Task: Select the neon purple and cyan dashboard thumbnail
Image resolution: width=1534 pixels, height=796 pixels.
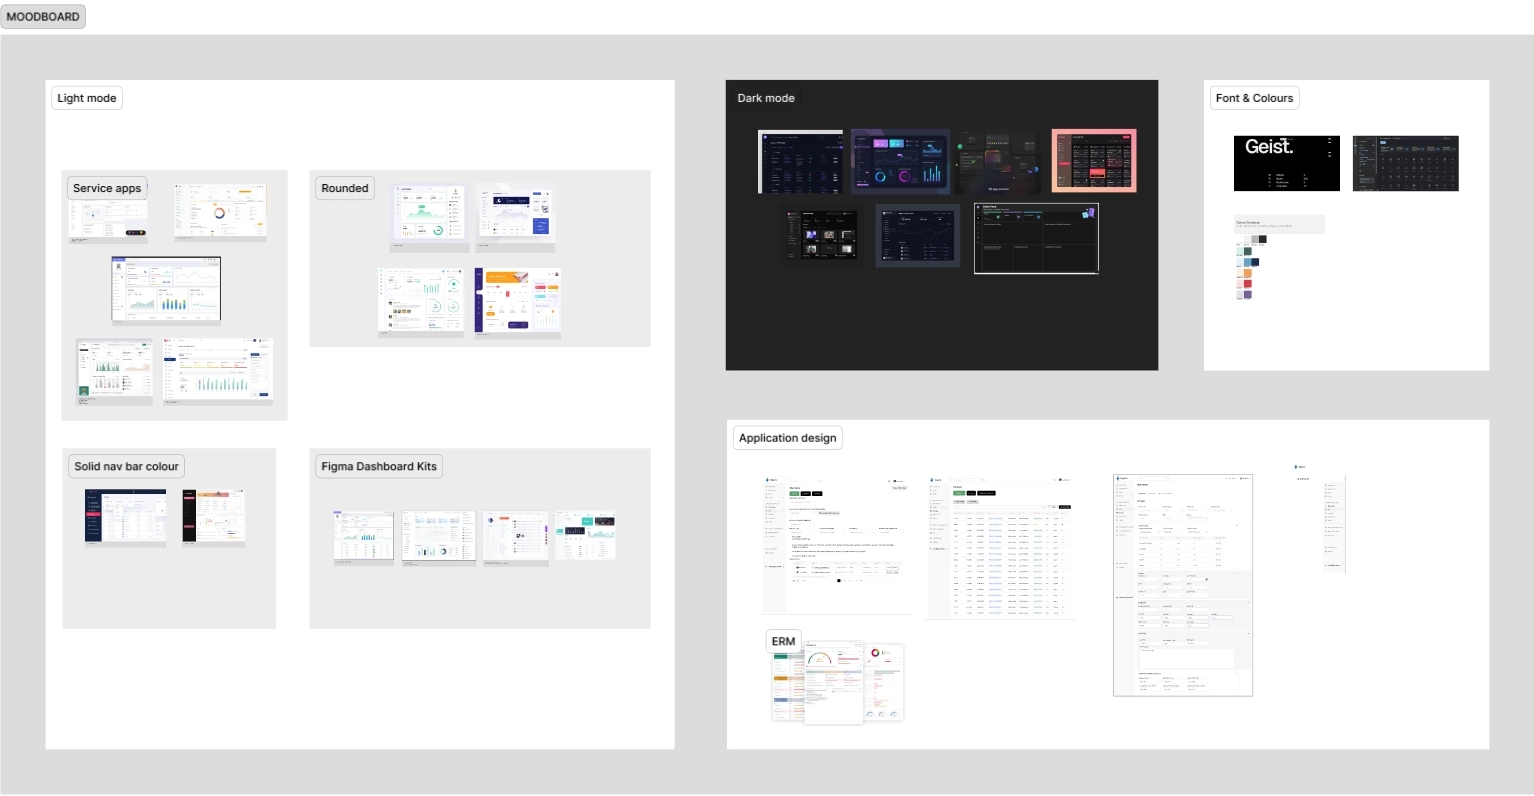Action: point(901,162)
